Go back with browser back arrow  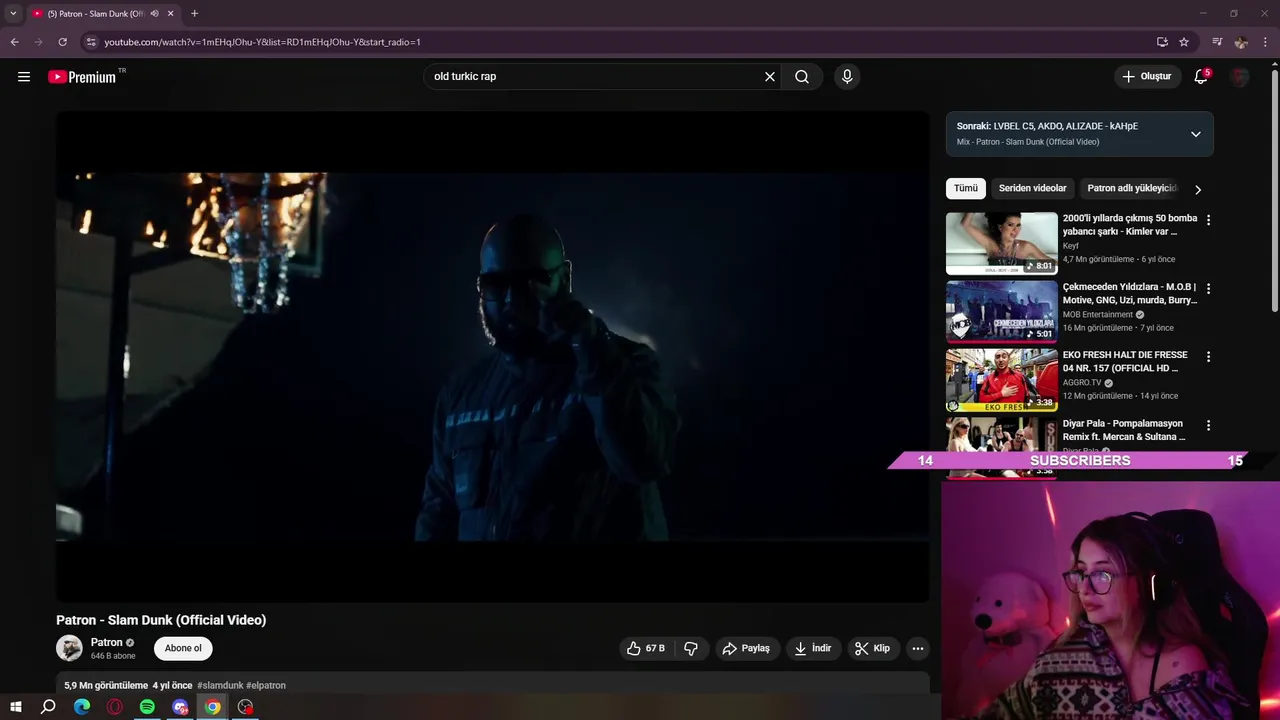(14, 42)
